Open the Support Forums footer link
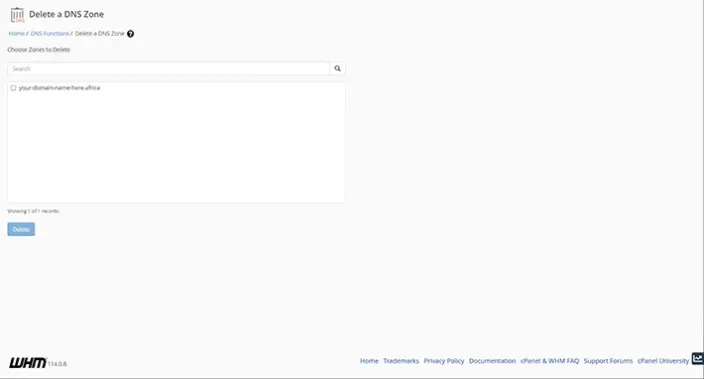 (608, 361)
